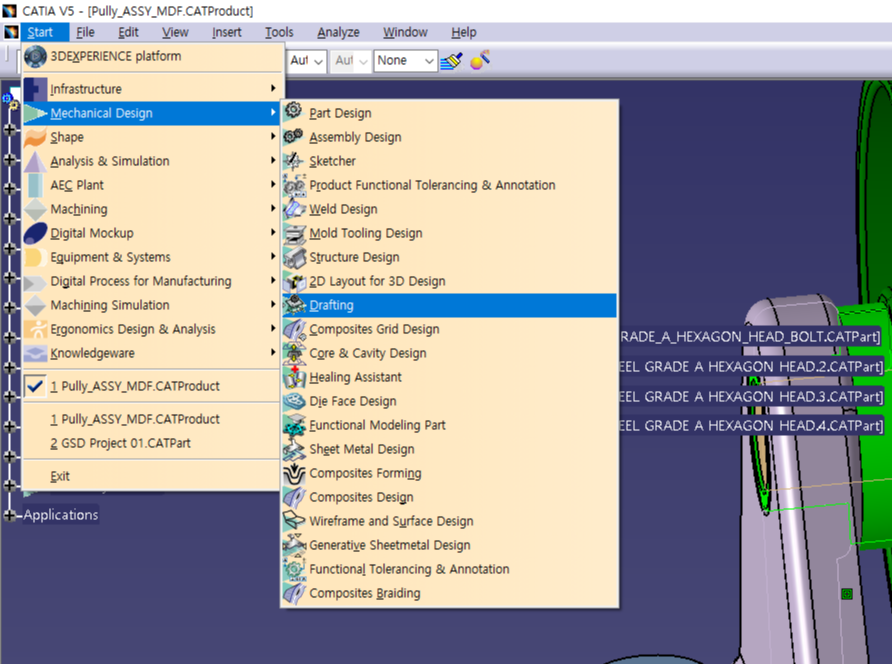Click the Functional Modeling Part icon

(294, 425)
